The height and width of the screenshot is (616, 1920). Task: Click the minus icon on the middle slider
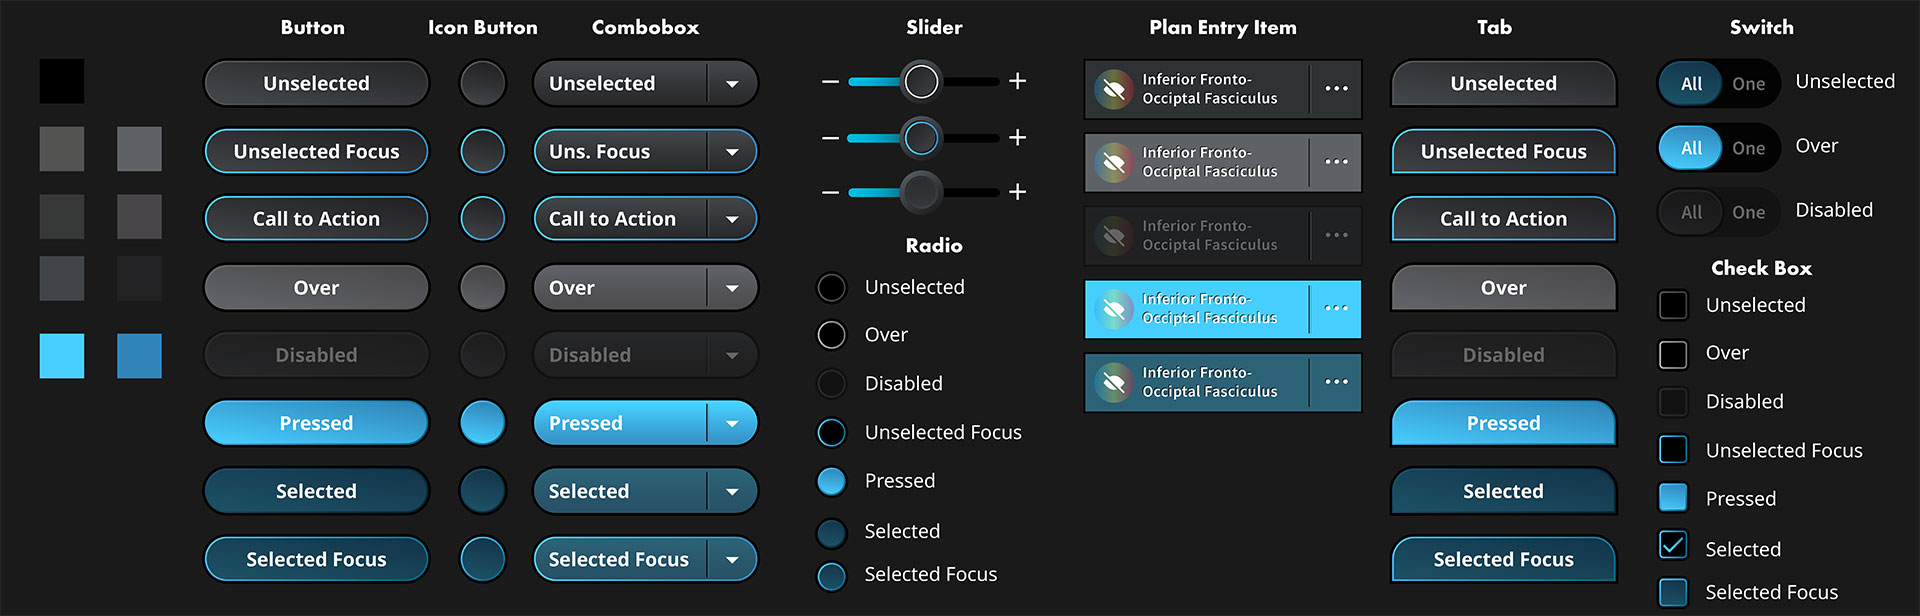coord(830,137)
